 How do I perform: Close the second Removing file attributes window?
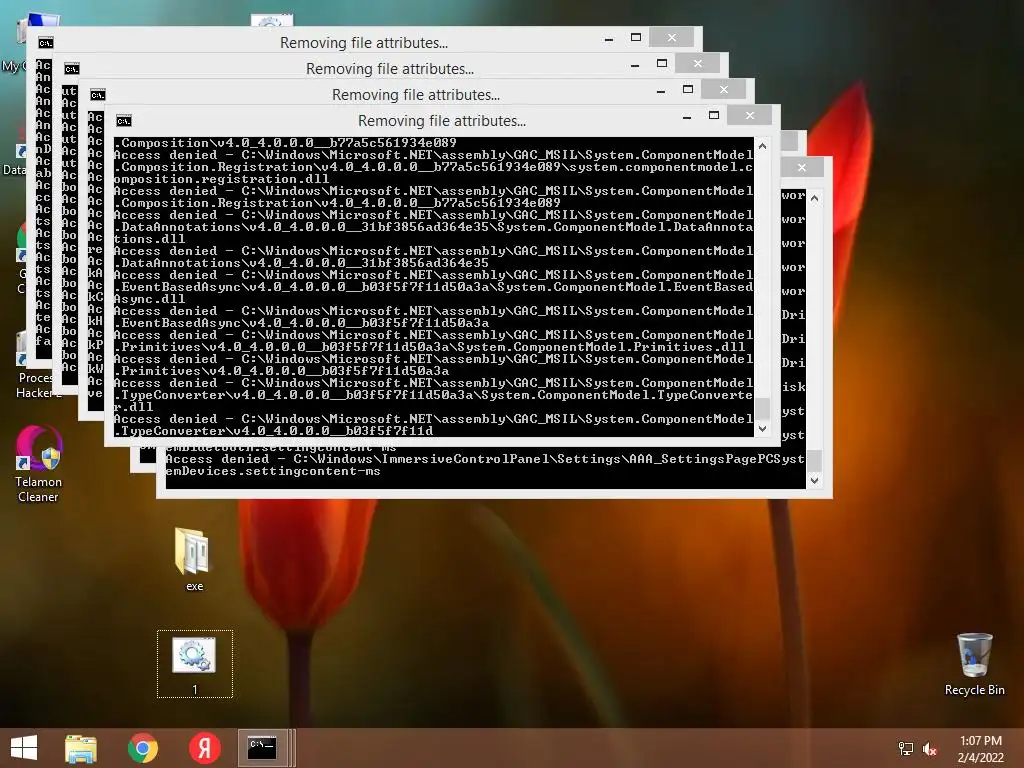click(724, 89)
